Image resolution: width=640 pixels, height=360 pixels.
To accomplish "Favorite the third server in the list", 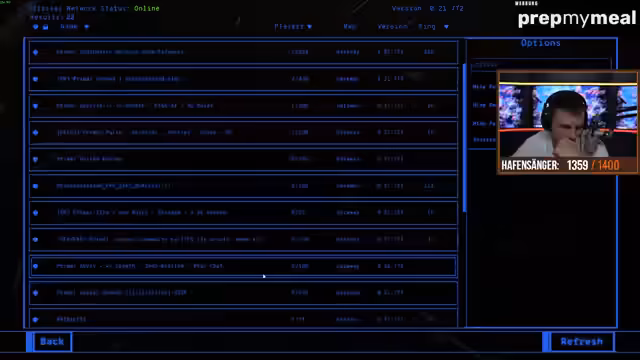I will [36, 106].
